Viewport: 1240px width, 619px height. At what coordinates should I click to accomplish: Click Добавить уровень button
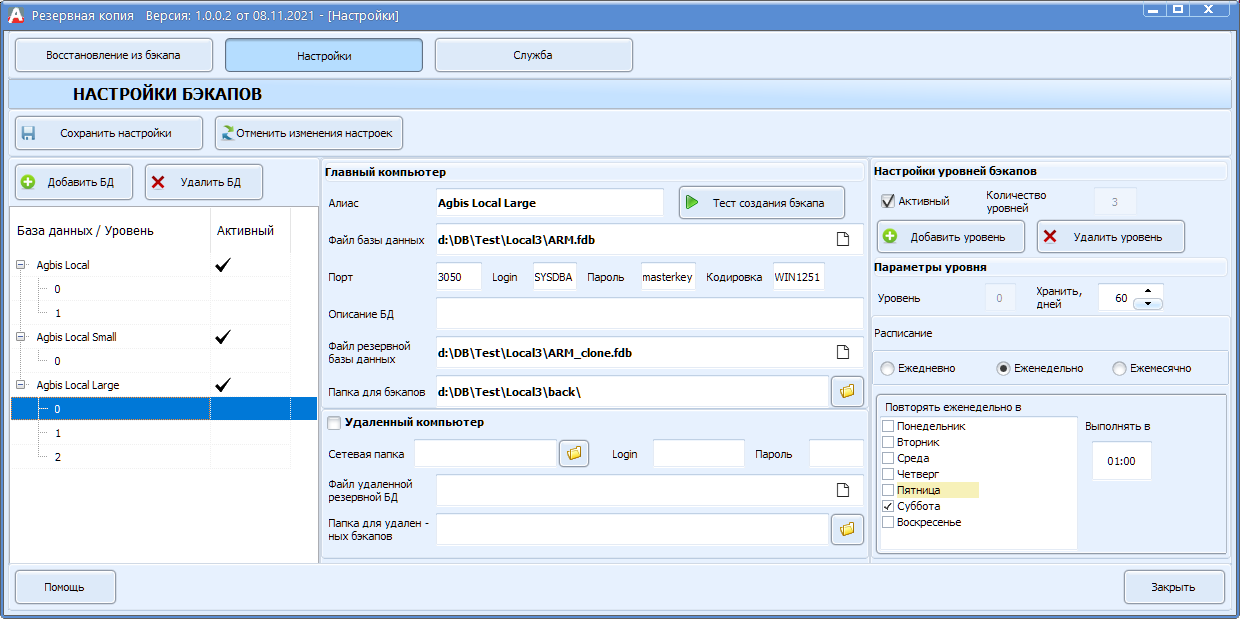click(x=951, y=237)
